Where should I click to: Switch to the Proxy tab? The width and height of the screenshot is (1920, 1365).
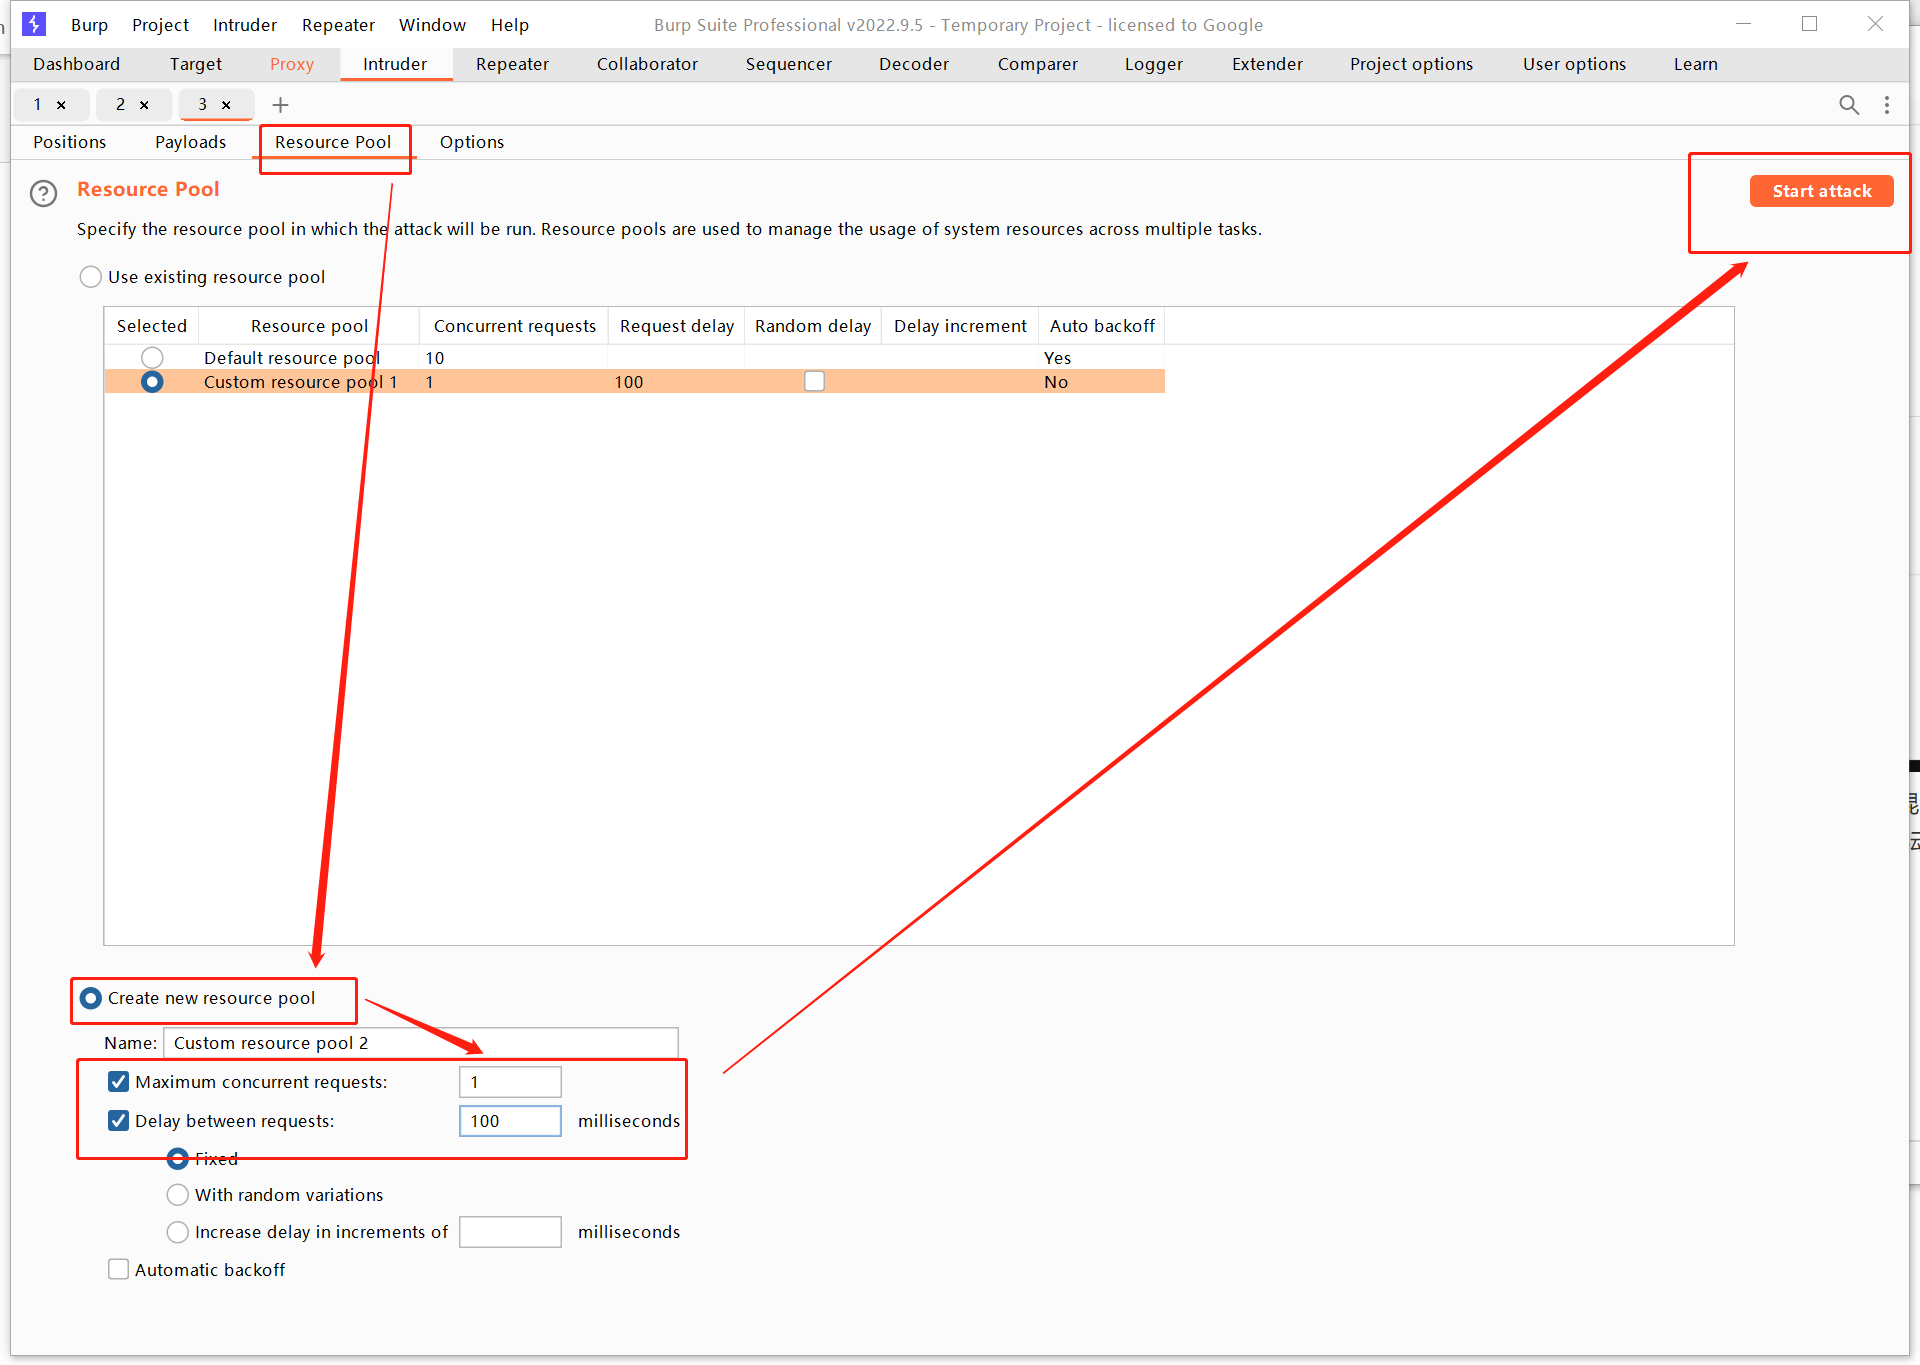click(x=292, y=64)
